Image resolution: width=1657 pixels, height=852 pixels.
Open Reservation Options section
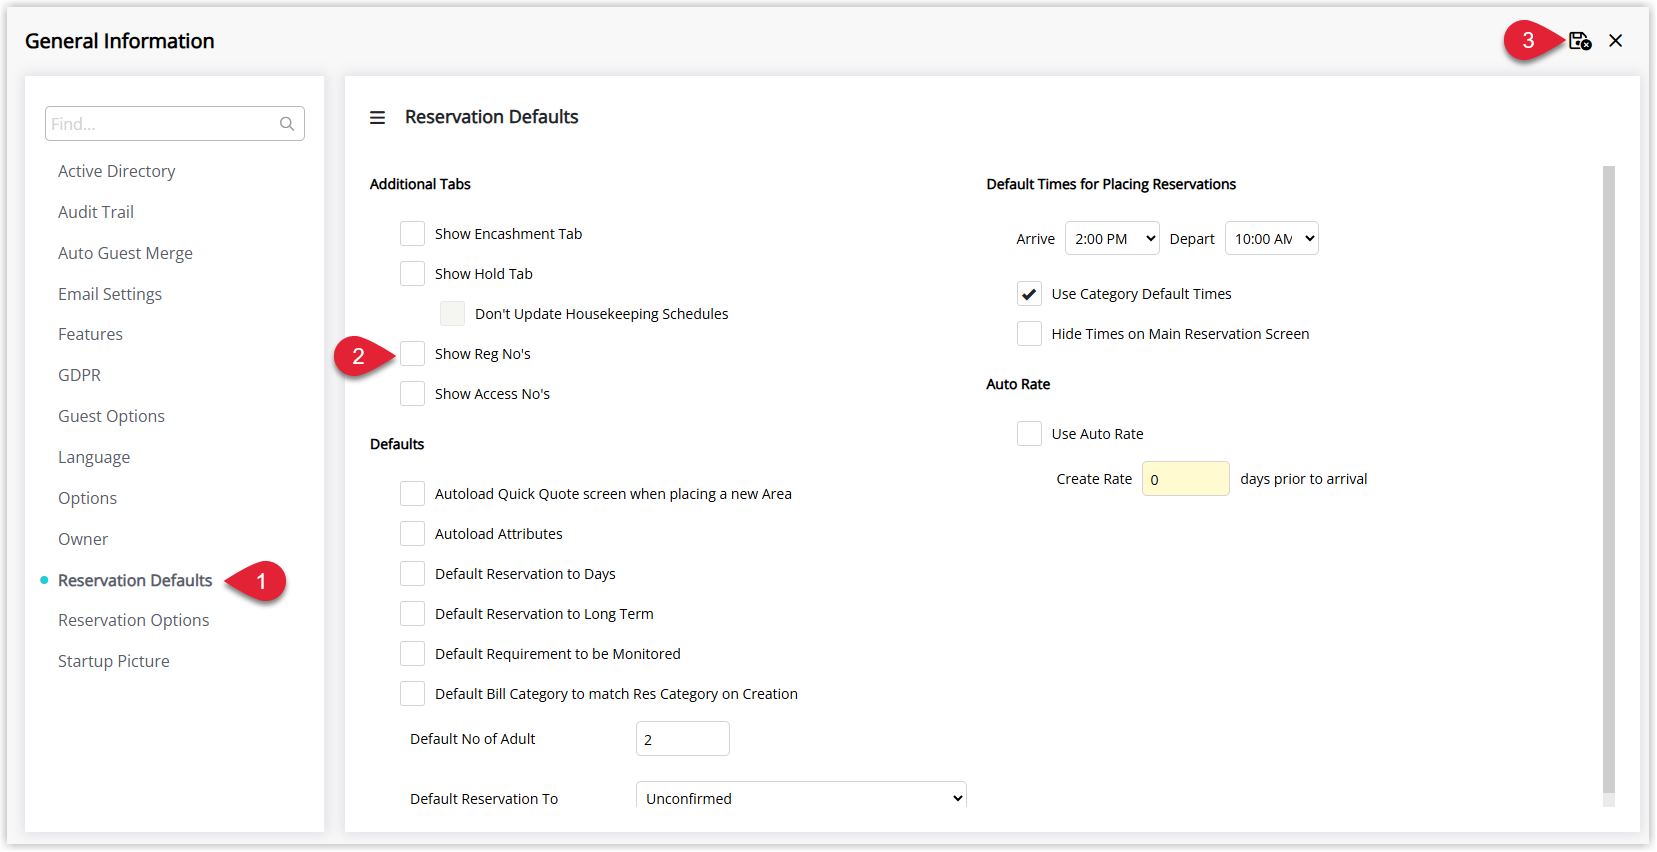(134, 620)
